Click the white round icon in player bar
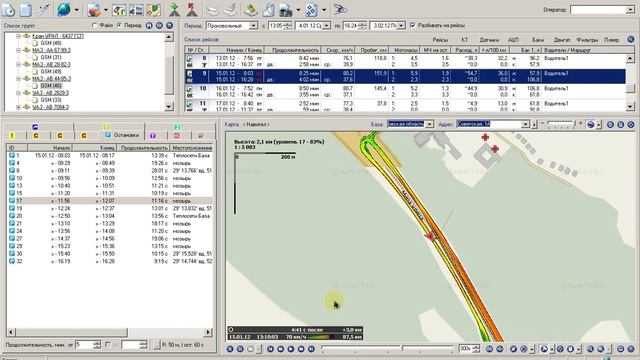640x360 pixels. [250, 349]
